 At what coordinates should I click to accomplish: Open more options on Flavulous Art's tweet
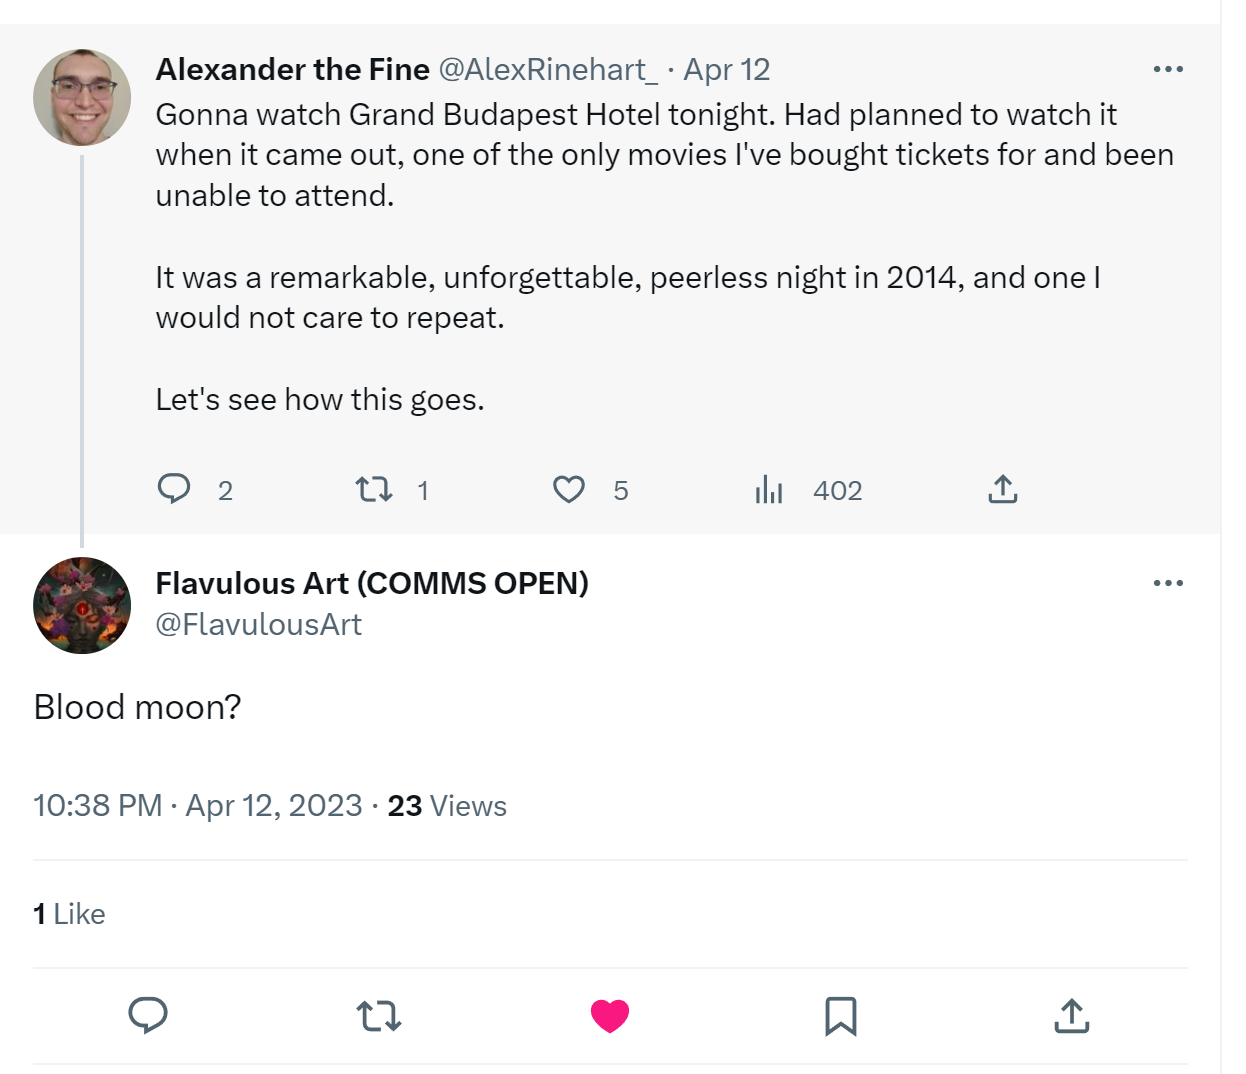pyautogui.click(x=1167, y=583)
